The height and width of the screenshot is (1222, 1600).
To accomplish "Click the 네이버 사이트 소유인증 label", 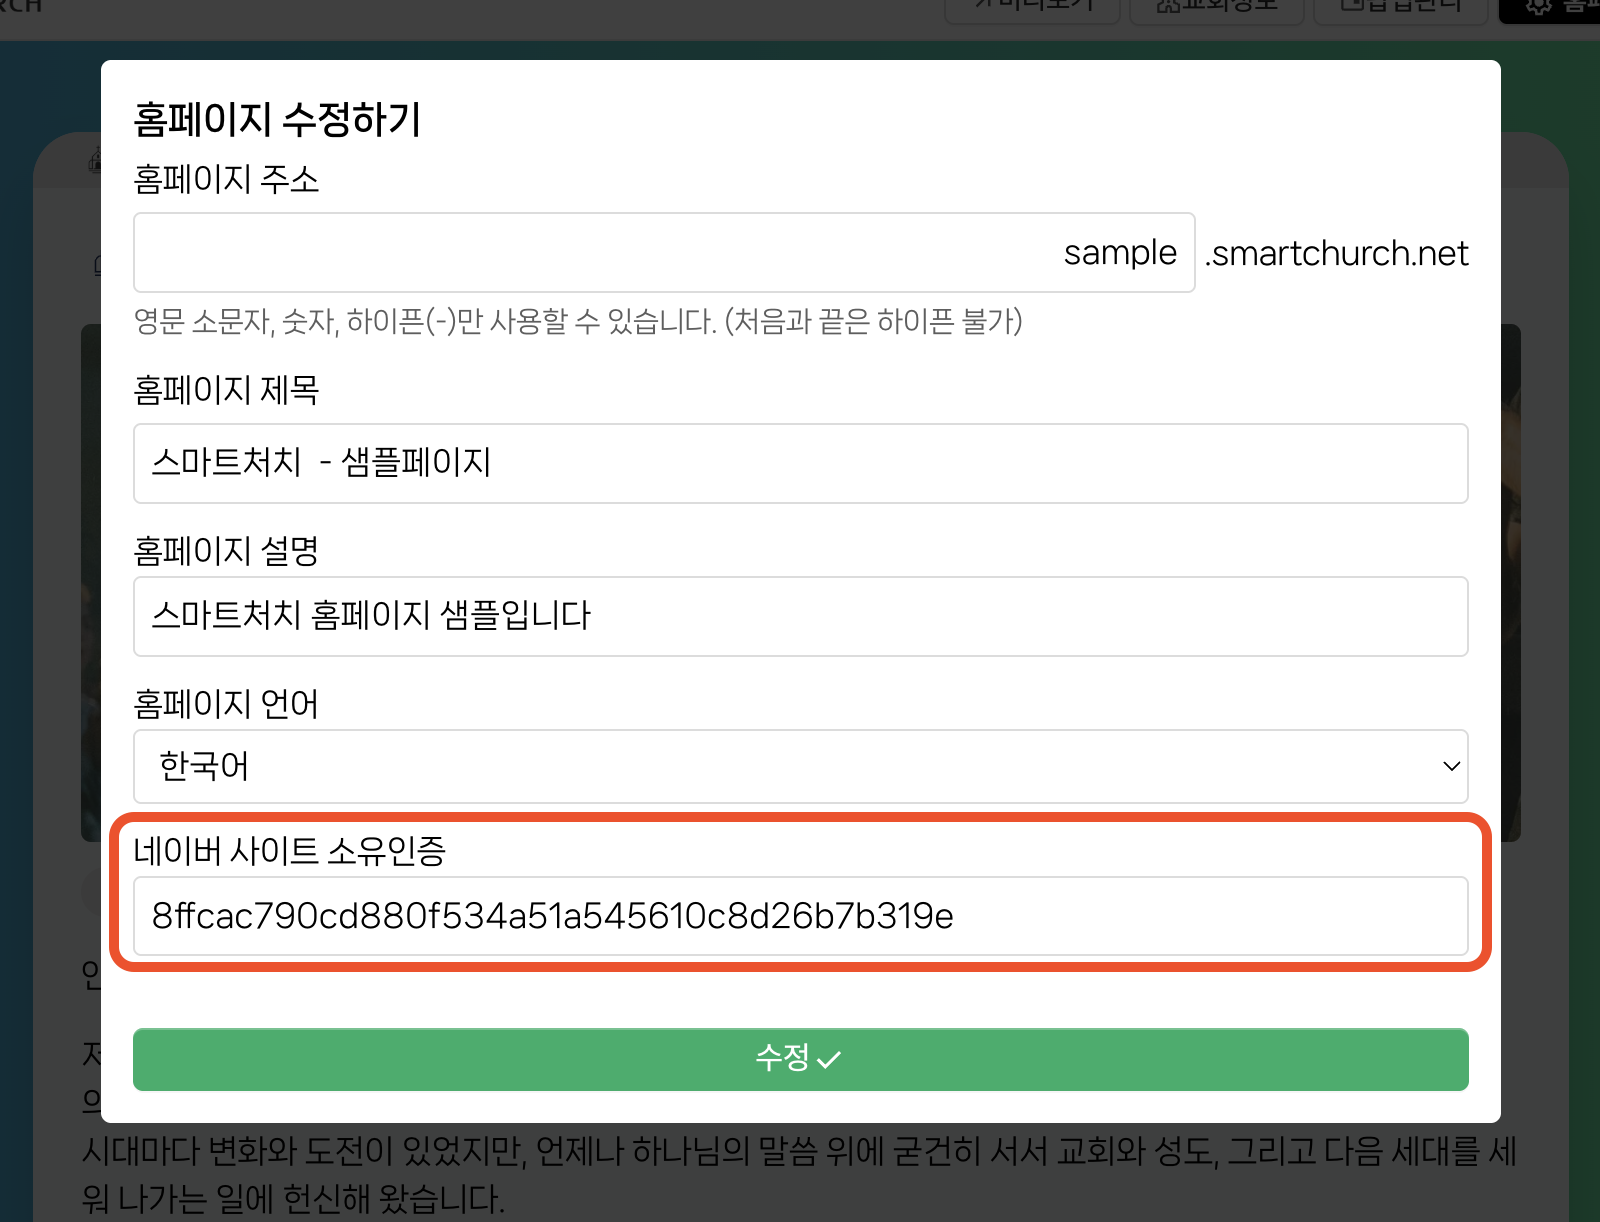I will [289, 851].
